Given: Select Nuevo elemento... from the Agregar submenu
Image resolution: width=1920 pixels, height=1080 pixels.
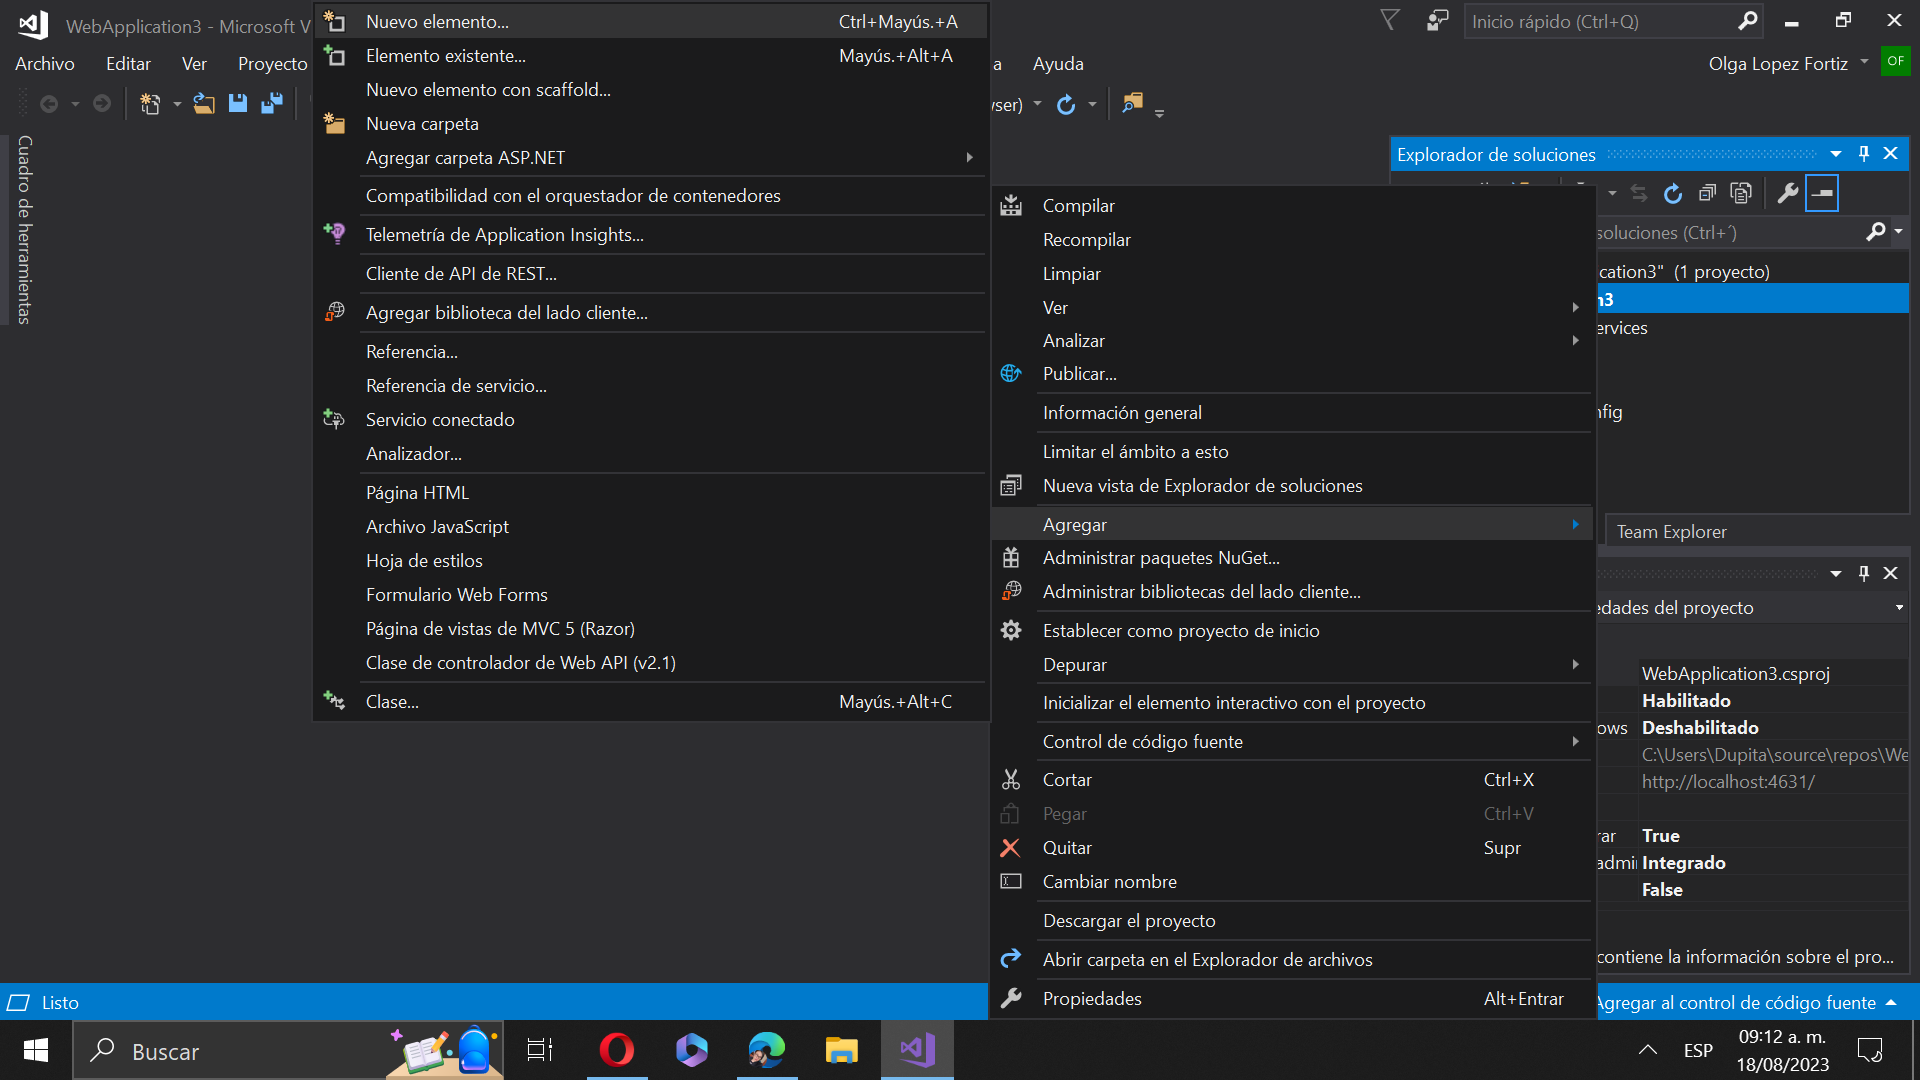Looking at the screenshot, I should (x=437, y=22).
